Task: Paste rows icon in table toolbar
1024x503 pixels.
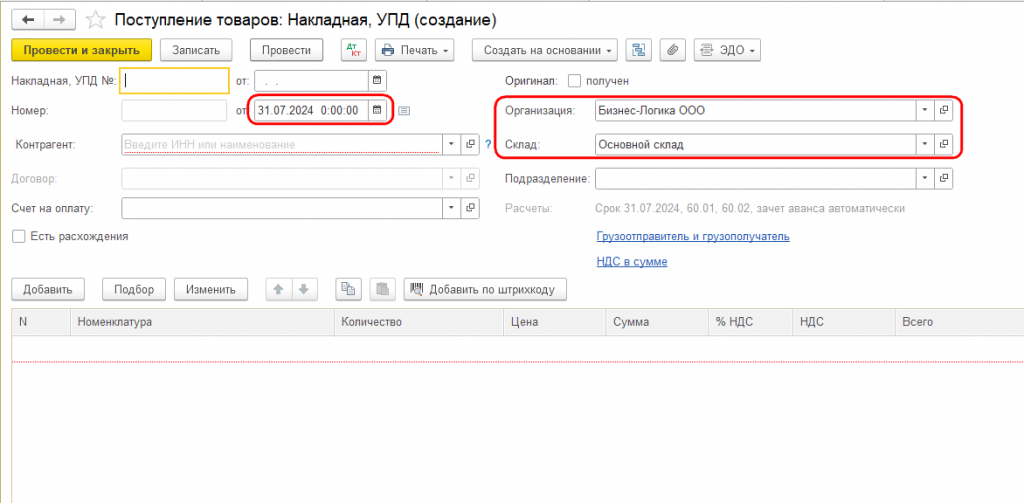Action: (x=383, y=289)
